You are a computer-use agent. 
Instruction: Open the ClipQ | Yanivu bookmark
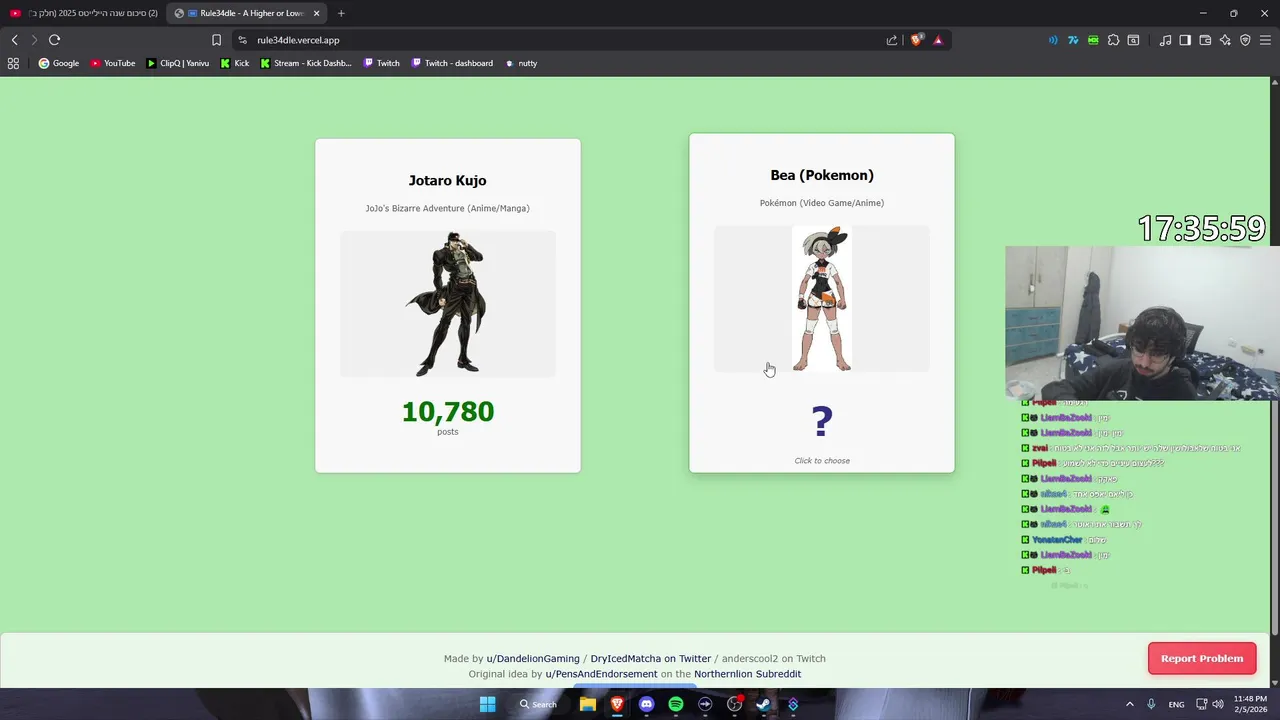coord(178,63)
